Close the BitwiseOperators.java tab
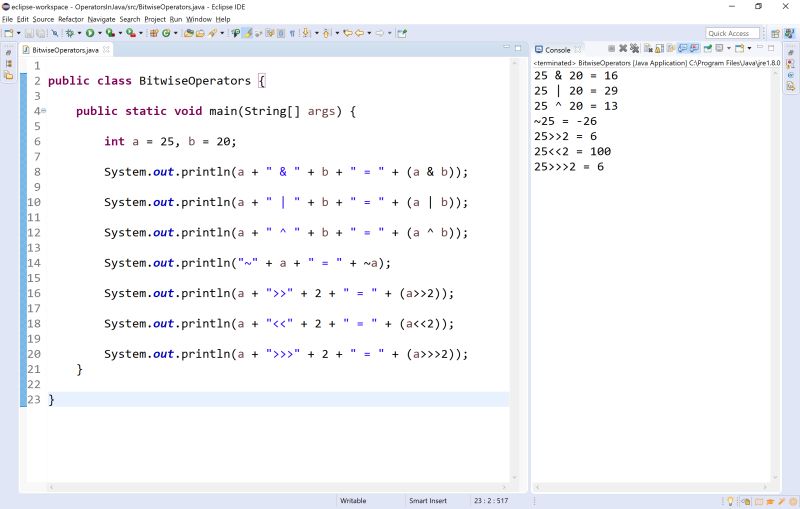 point(106,49)
